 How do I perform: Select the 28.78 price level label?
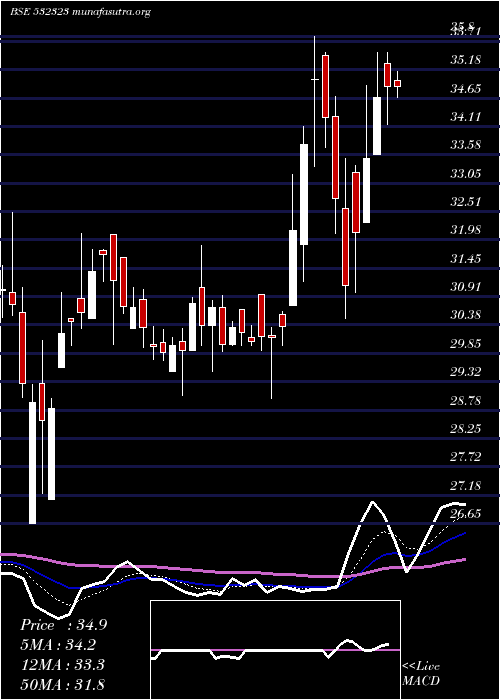point(466,400)
